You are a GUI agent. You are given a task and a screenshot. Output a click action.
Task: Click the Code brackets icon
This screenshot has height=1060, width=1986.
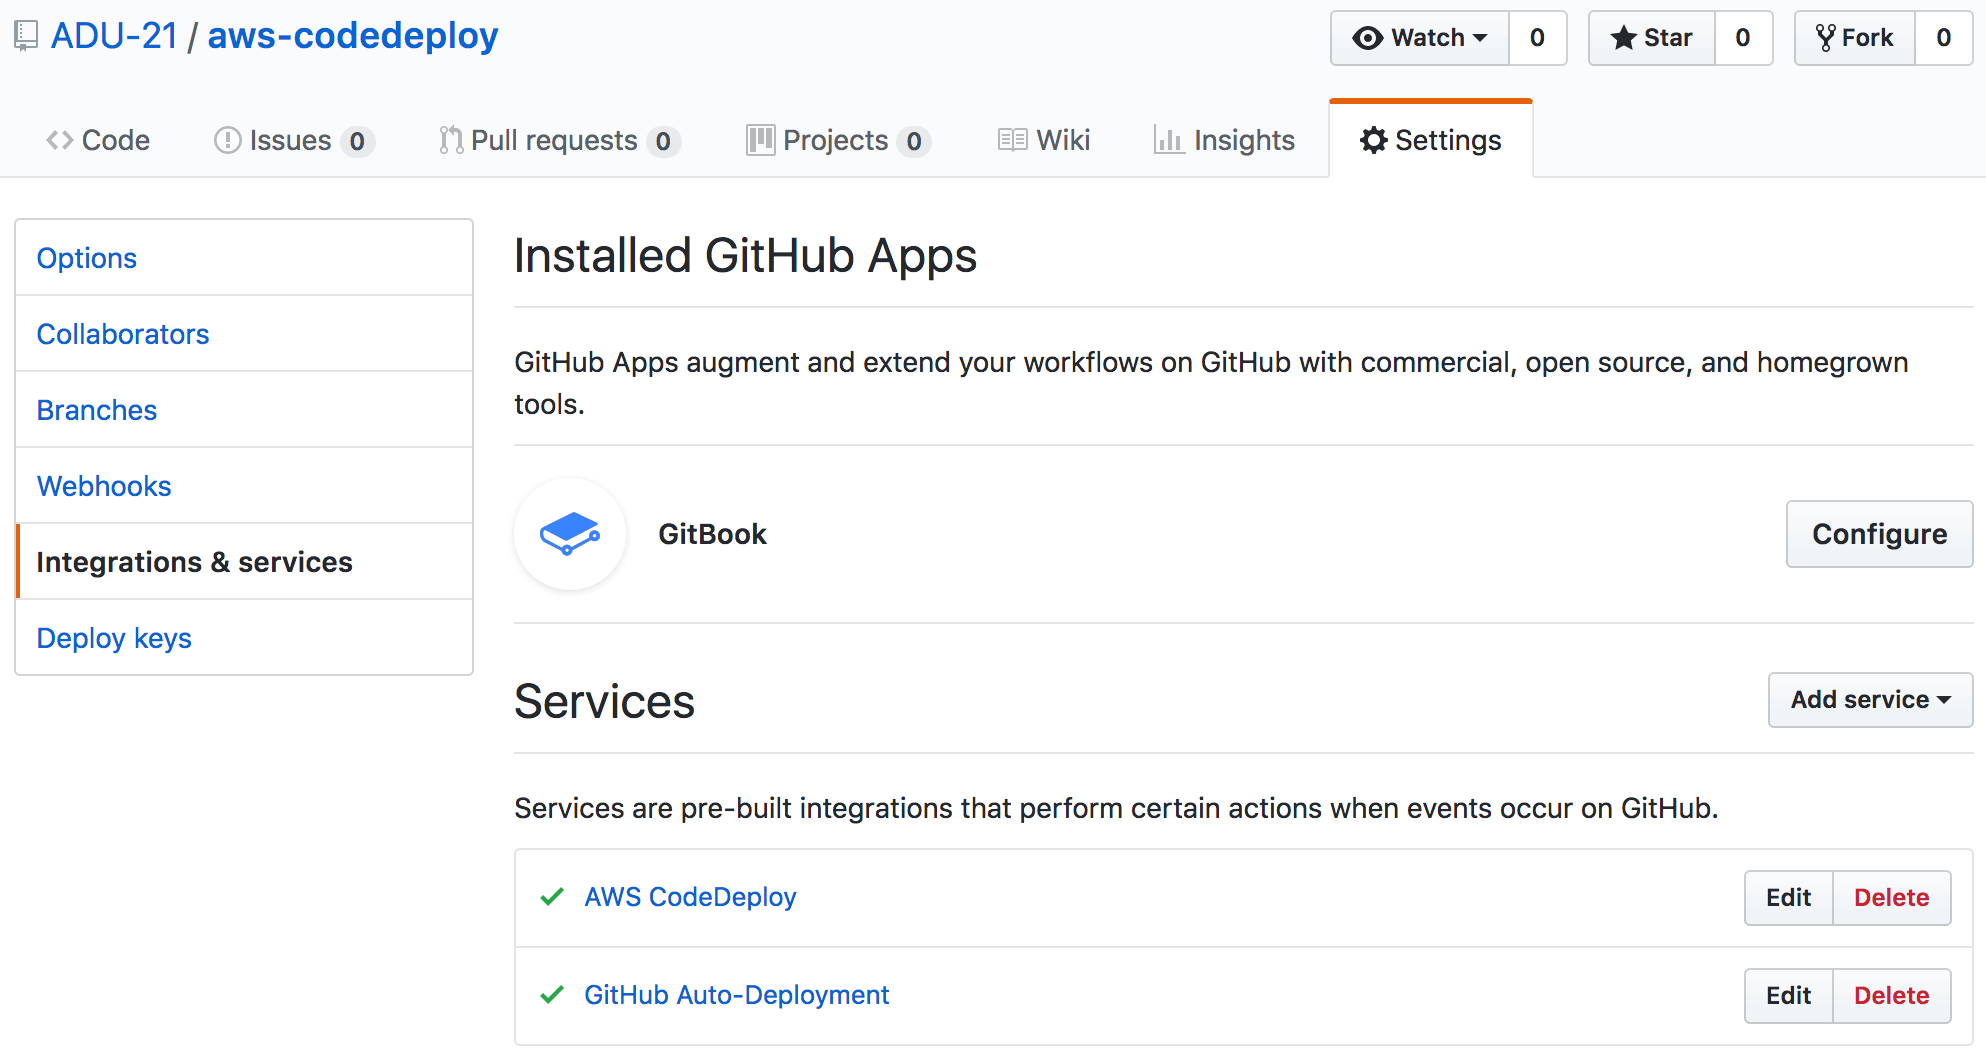click(60, 140)
